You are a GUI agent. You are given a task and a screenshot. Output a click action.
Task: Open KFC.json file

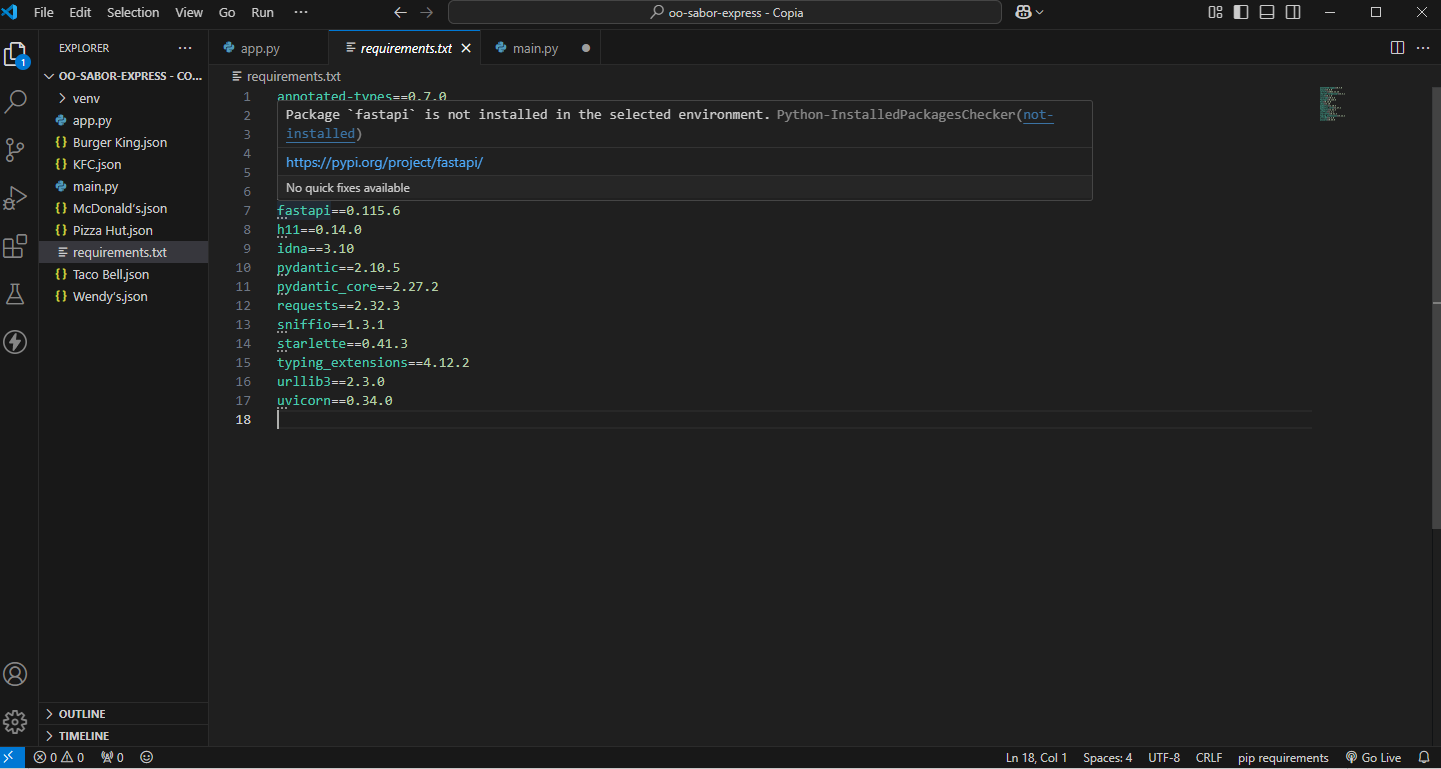click(123, 164)
